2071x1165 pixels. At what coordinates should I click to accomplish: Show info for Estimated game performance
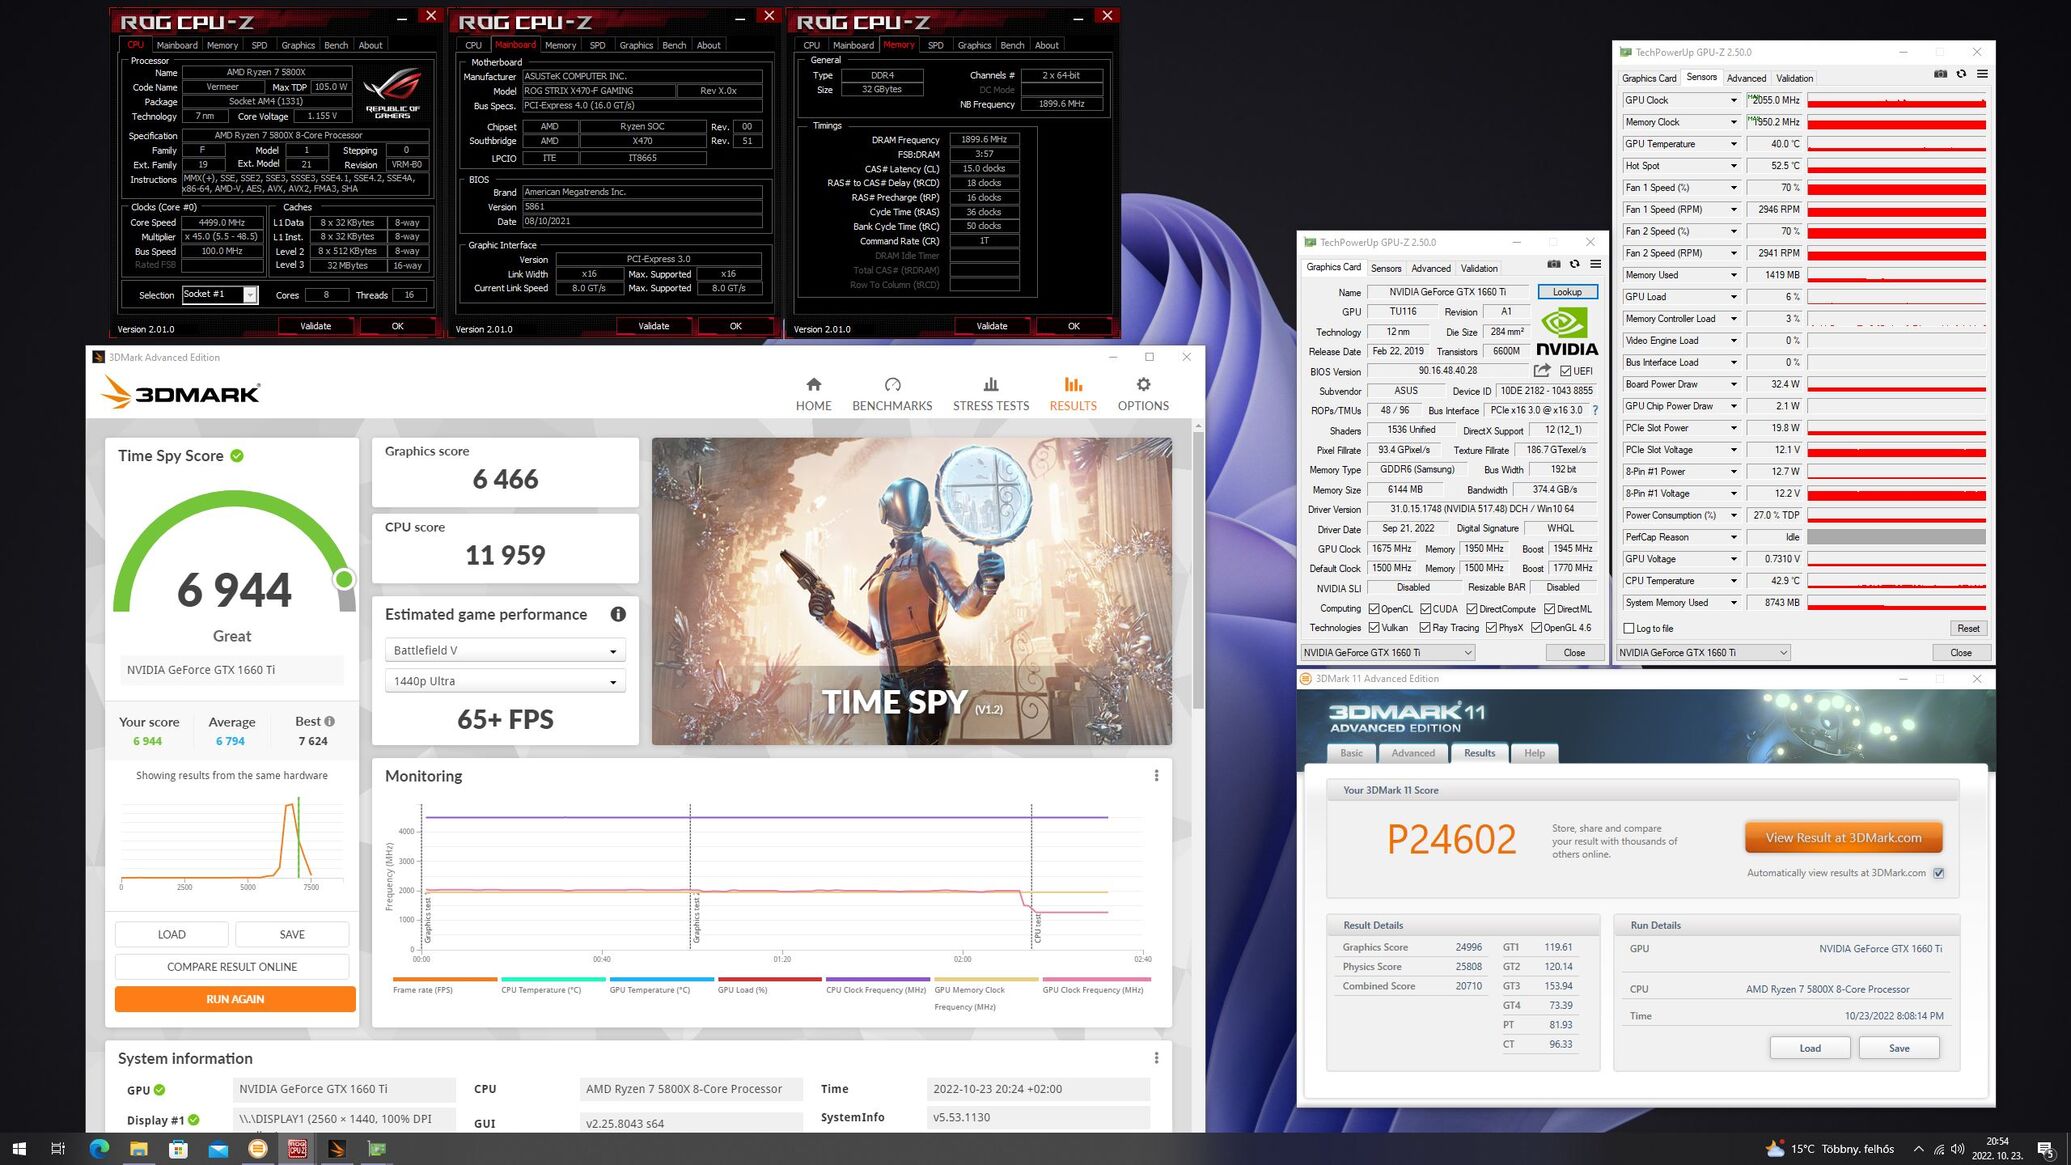(618, 614)
